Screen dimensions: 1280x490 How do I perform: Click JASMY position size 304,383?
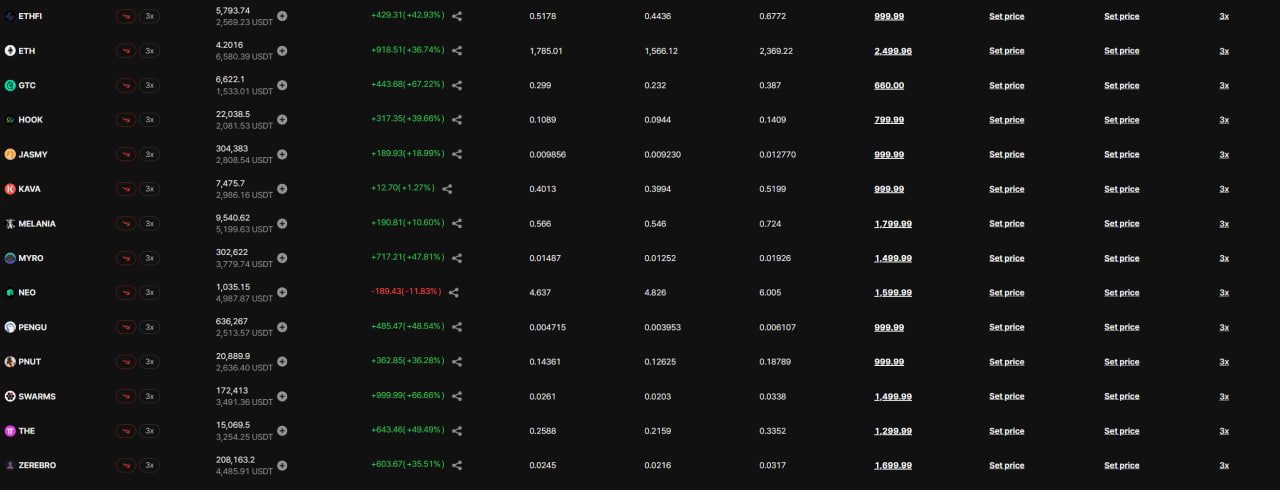click(x=232, y=148)
